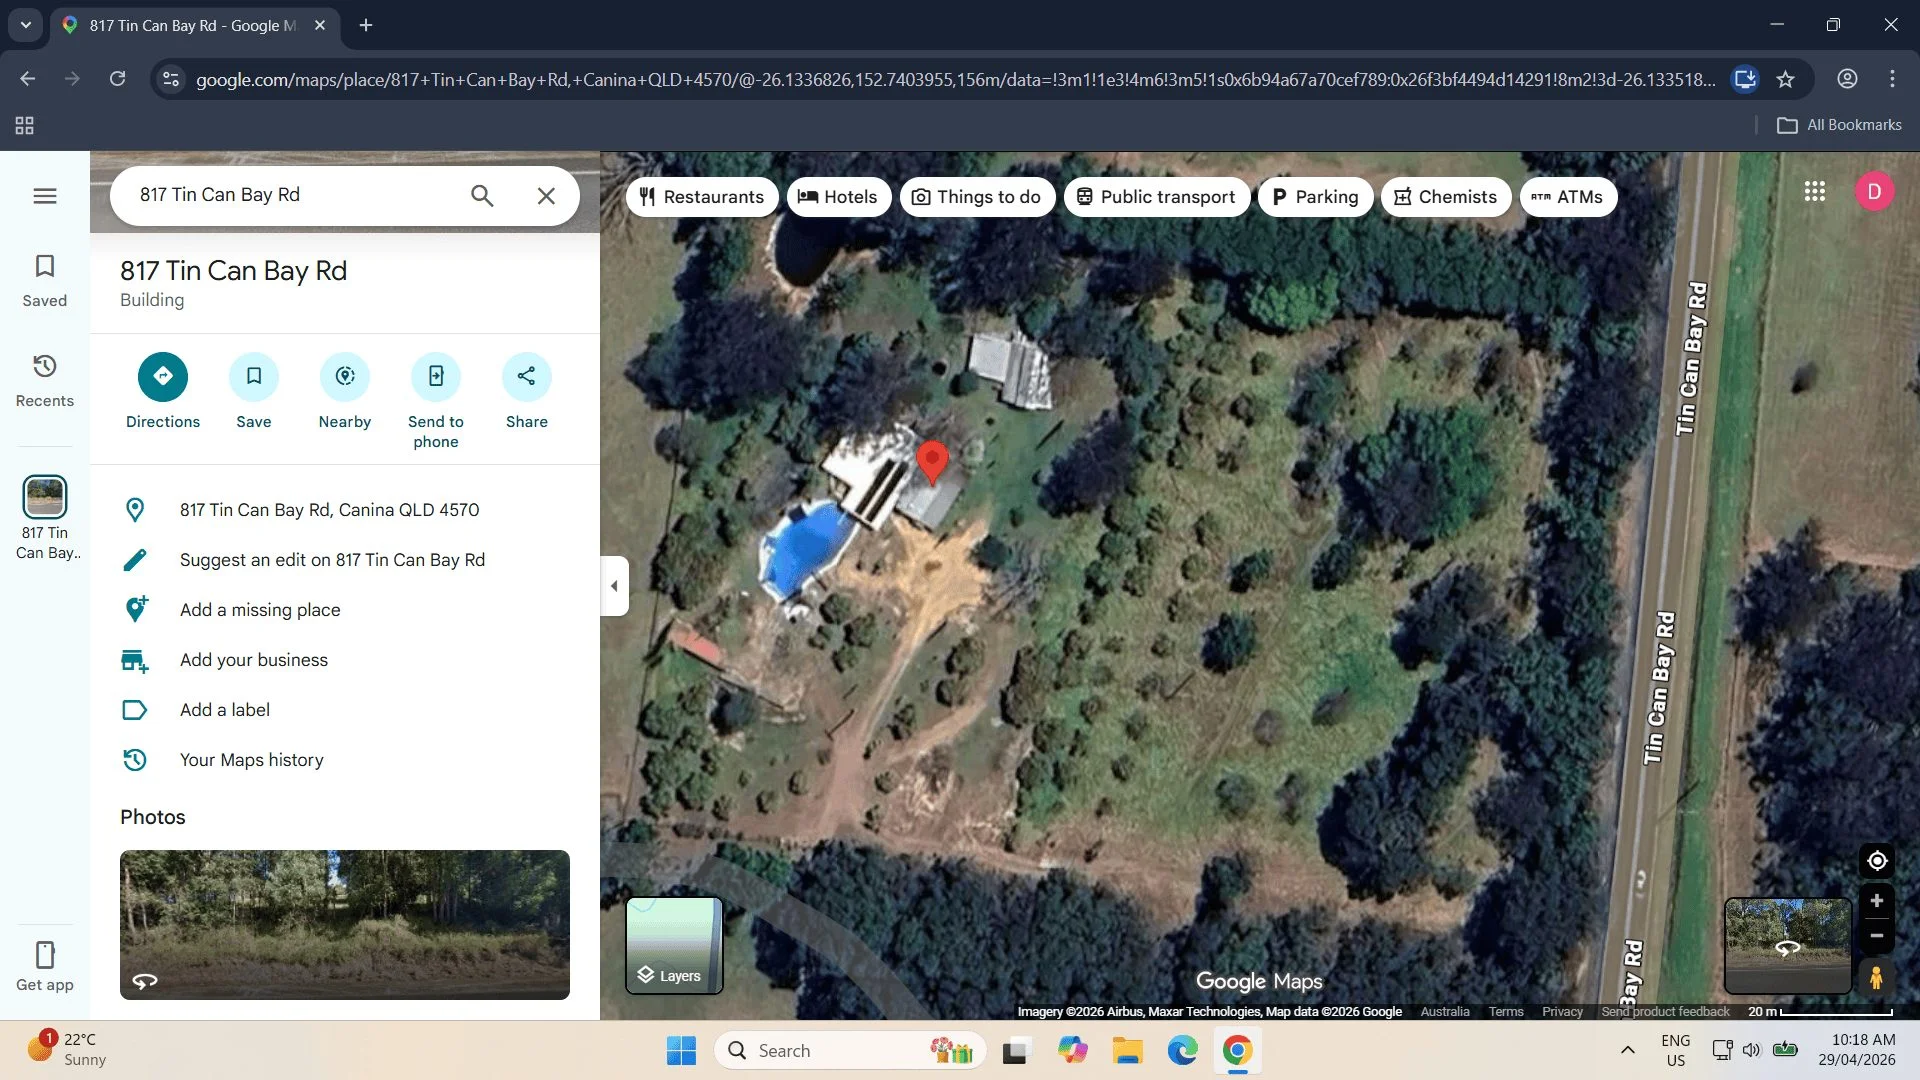The width and height of the screenshot is (1920, 1080).
Task: Open Your Maps history
Action: pos(345,760)
